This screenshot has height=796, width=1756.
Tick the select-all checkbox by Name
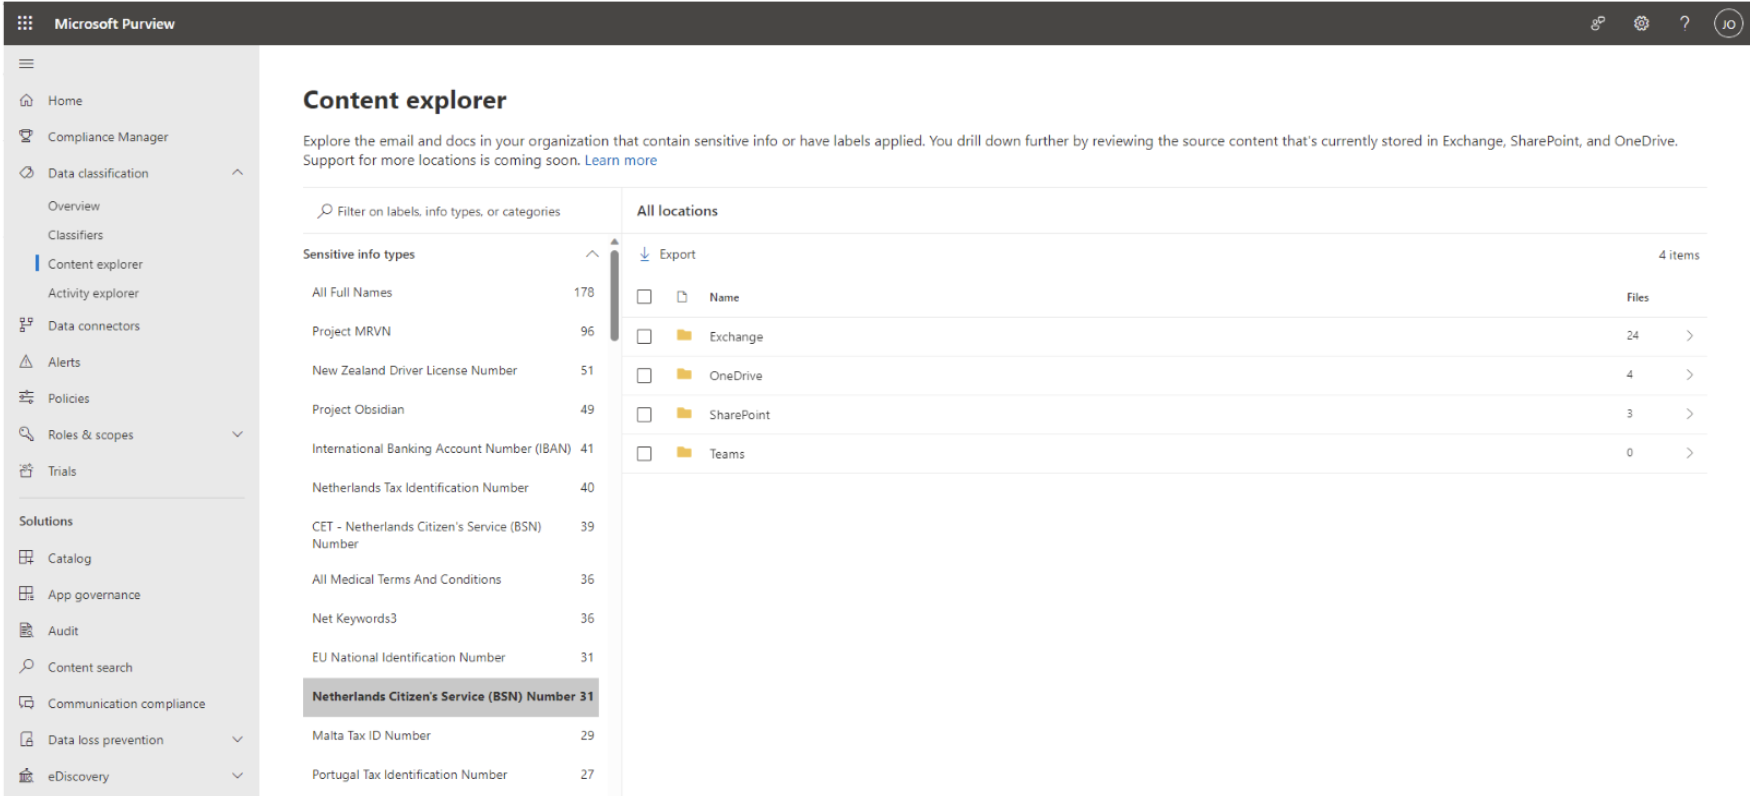[x=644, y=297]
